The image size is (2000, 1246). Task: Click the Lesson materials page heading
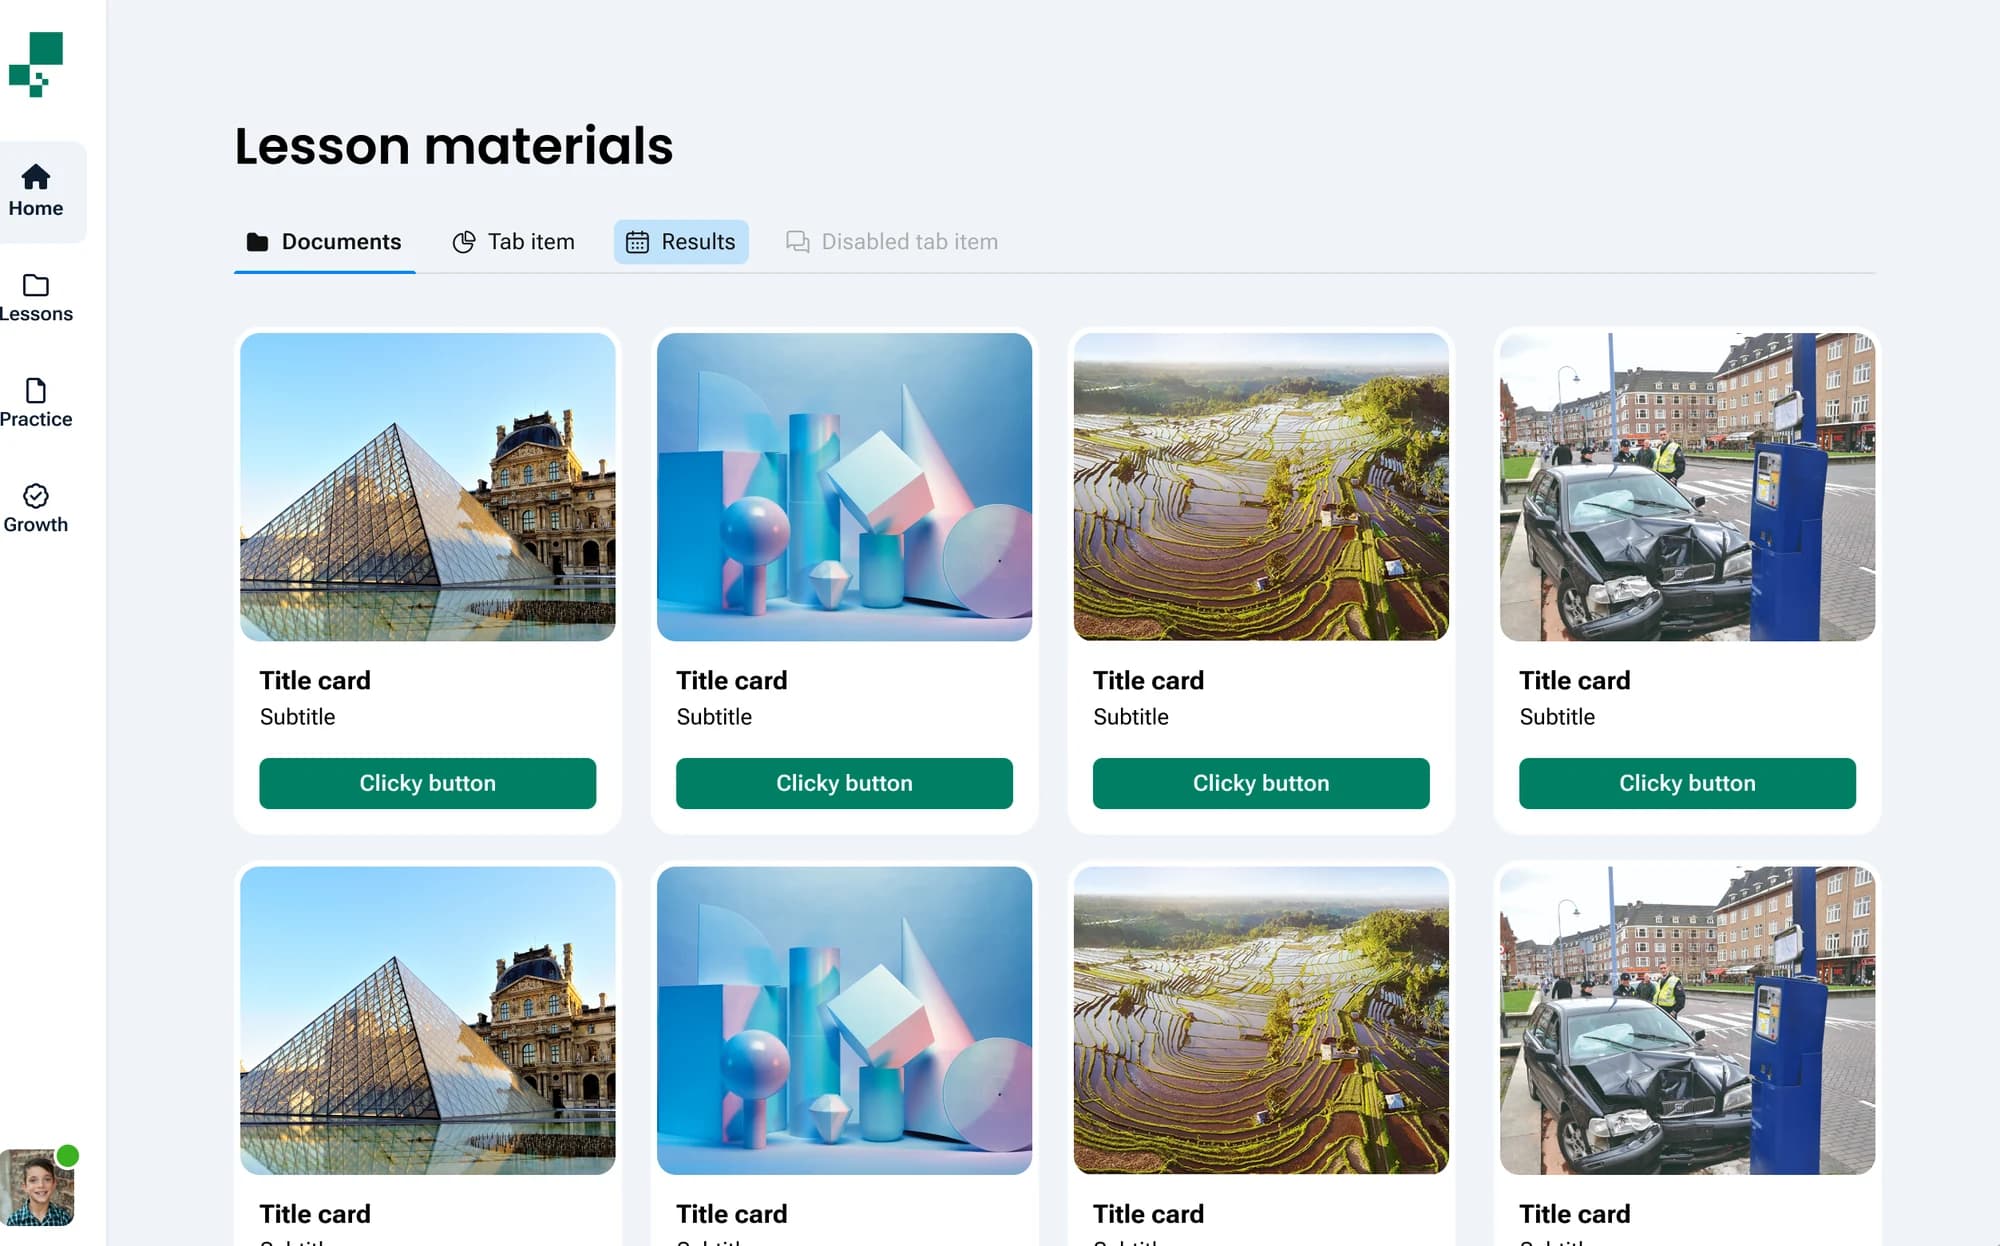point(454,146)
